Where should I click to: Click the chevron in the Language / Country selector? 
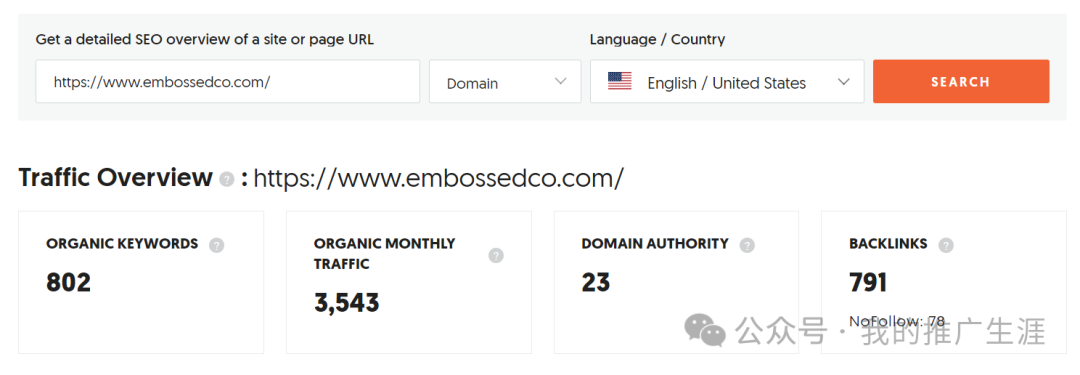pos(844,81)
